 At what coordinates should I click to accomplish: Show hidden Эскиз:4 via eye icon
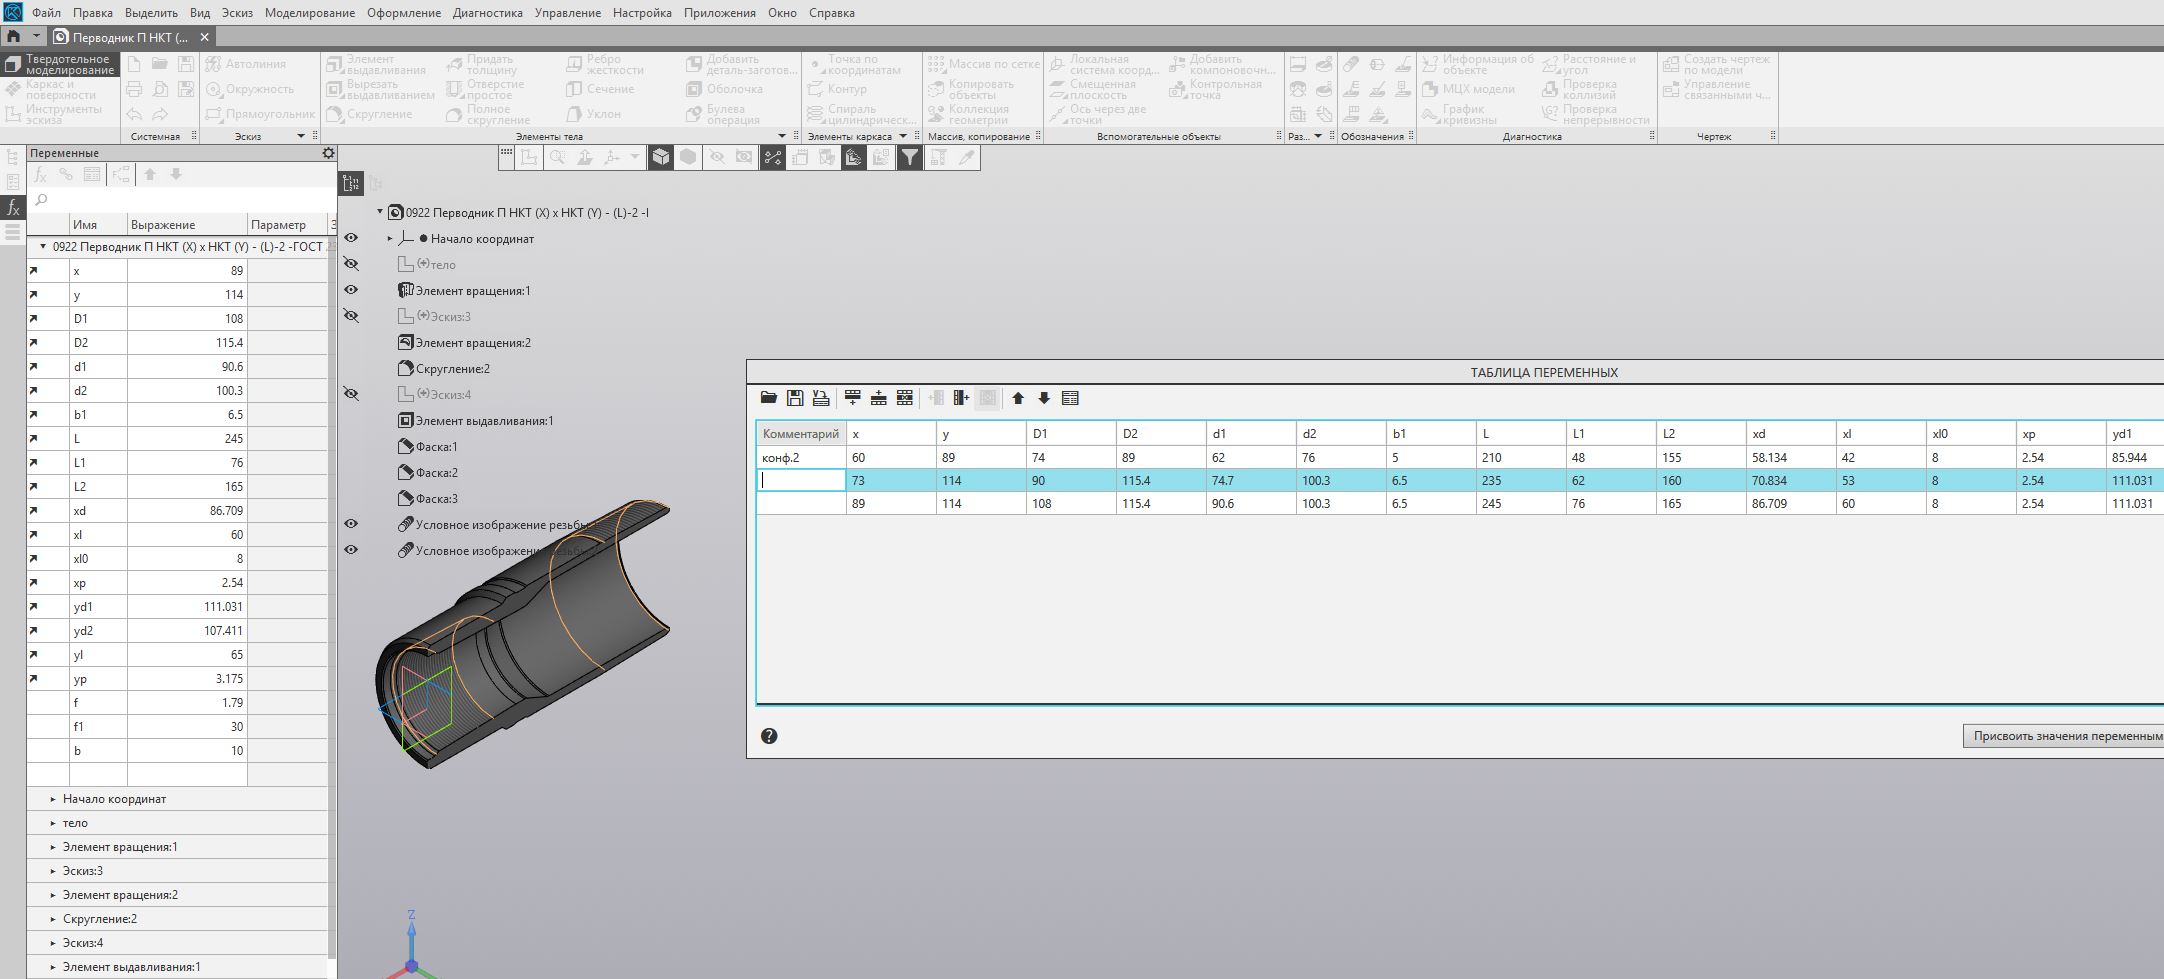tap(351, 394)
